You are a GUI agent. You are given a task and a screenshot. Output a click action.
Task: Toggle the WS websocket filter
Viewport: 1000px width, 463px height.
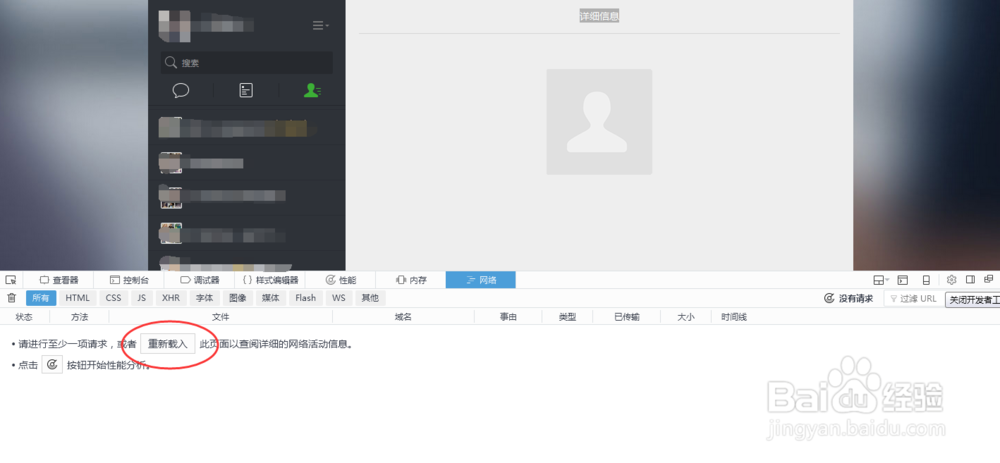[x=339, y=298]
